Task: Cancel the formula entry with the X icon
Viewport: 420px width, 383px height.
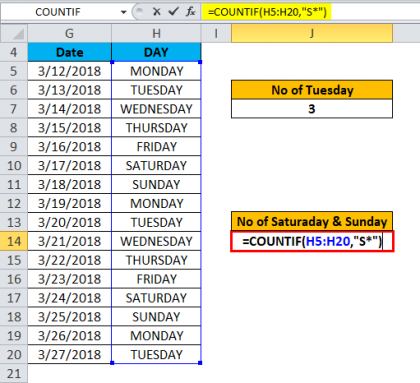Action: 156,12
